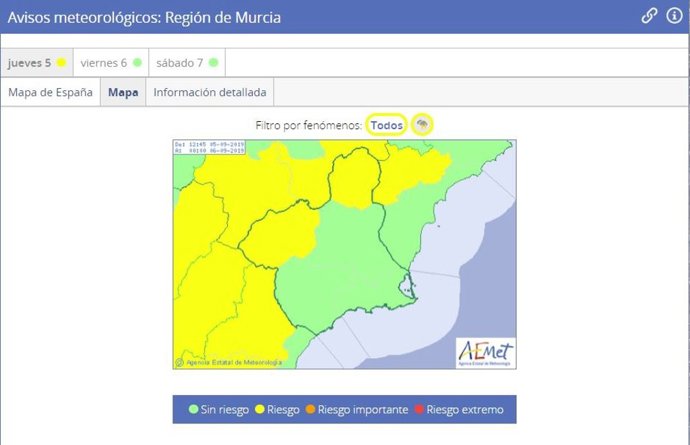Click the Riesgo importante legend label
The height and width of the screenshot is (445, 690).
tap(363, 410)
